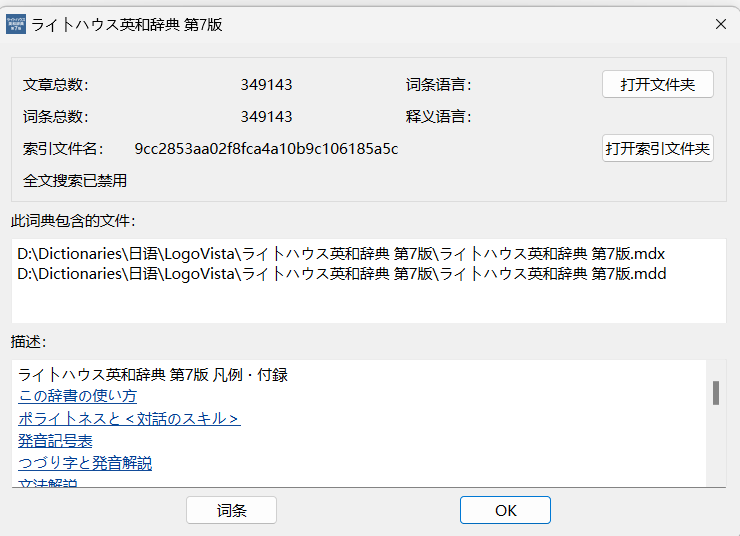Click the 此词典包含的文件 label

point(73,220)
